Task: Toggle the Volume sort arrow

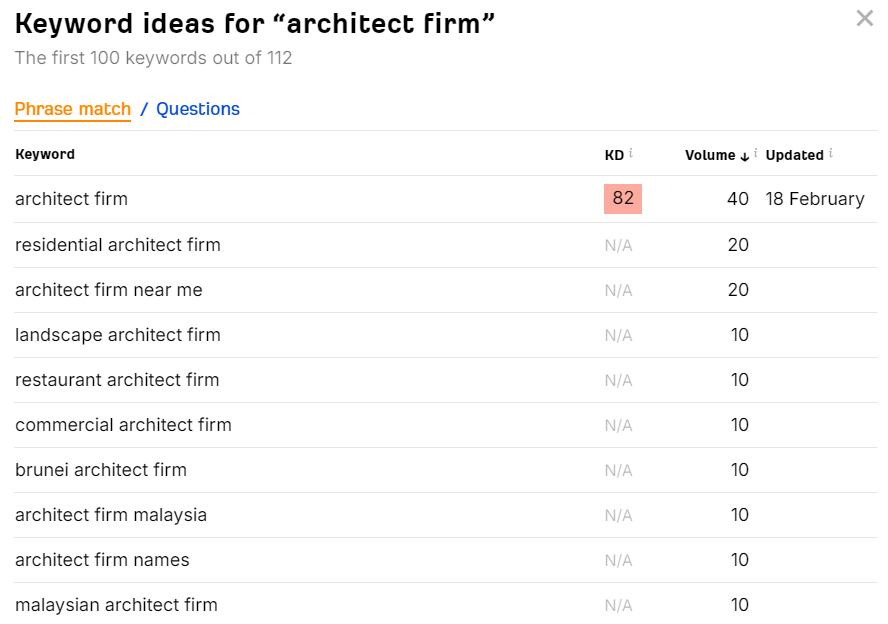Action: [x=745, y=156]
